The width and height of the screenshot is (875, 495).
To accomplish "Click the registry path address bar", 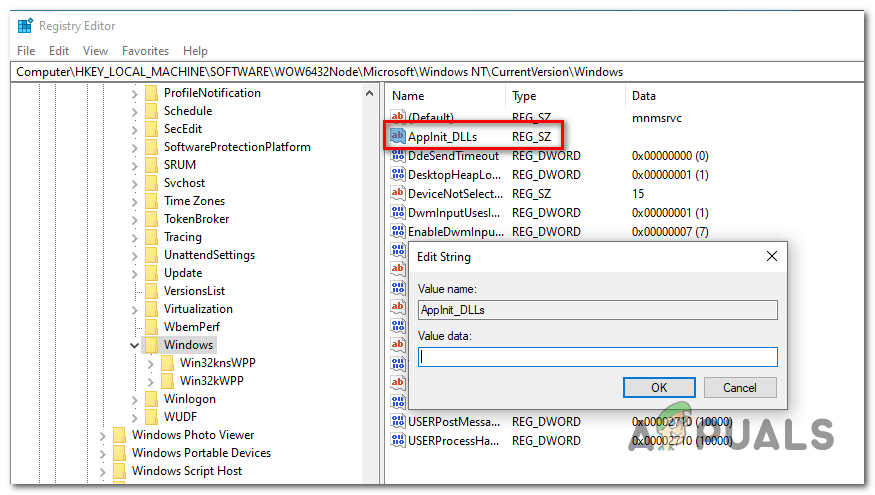I will tap(437, 72).
